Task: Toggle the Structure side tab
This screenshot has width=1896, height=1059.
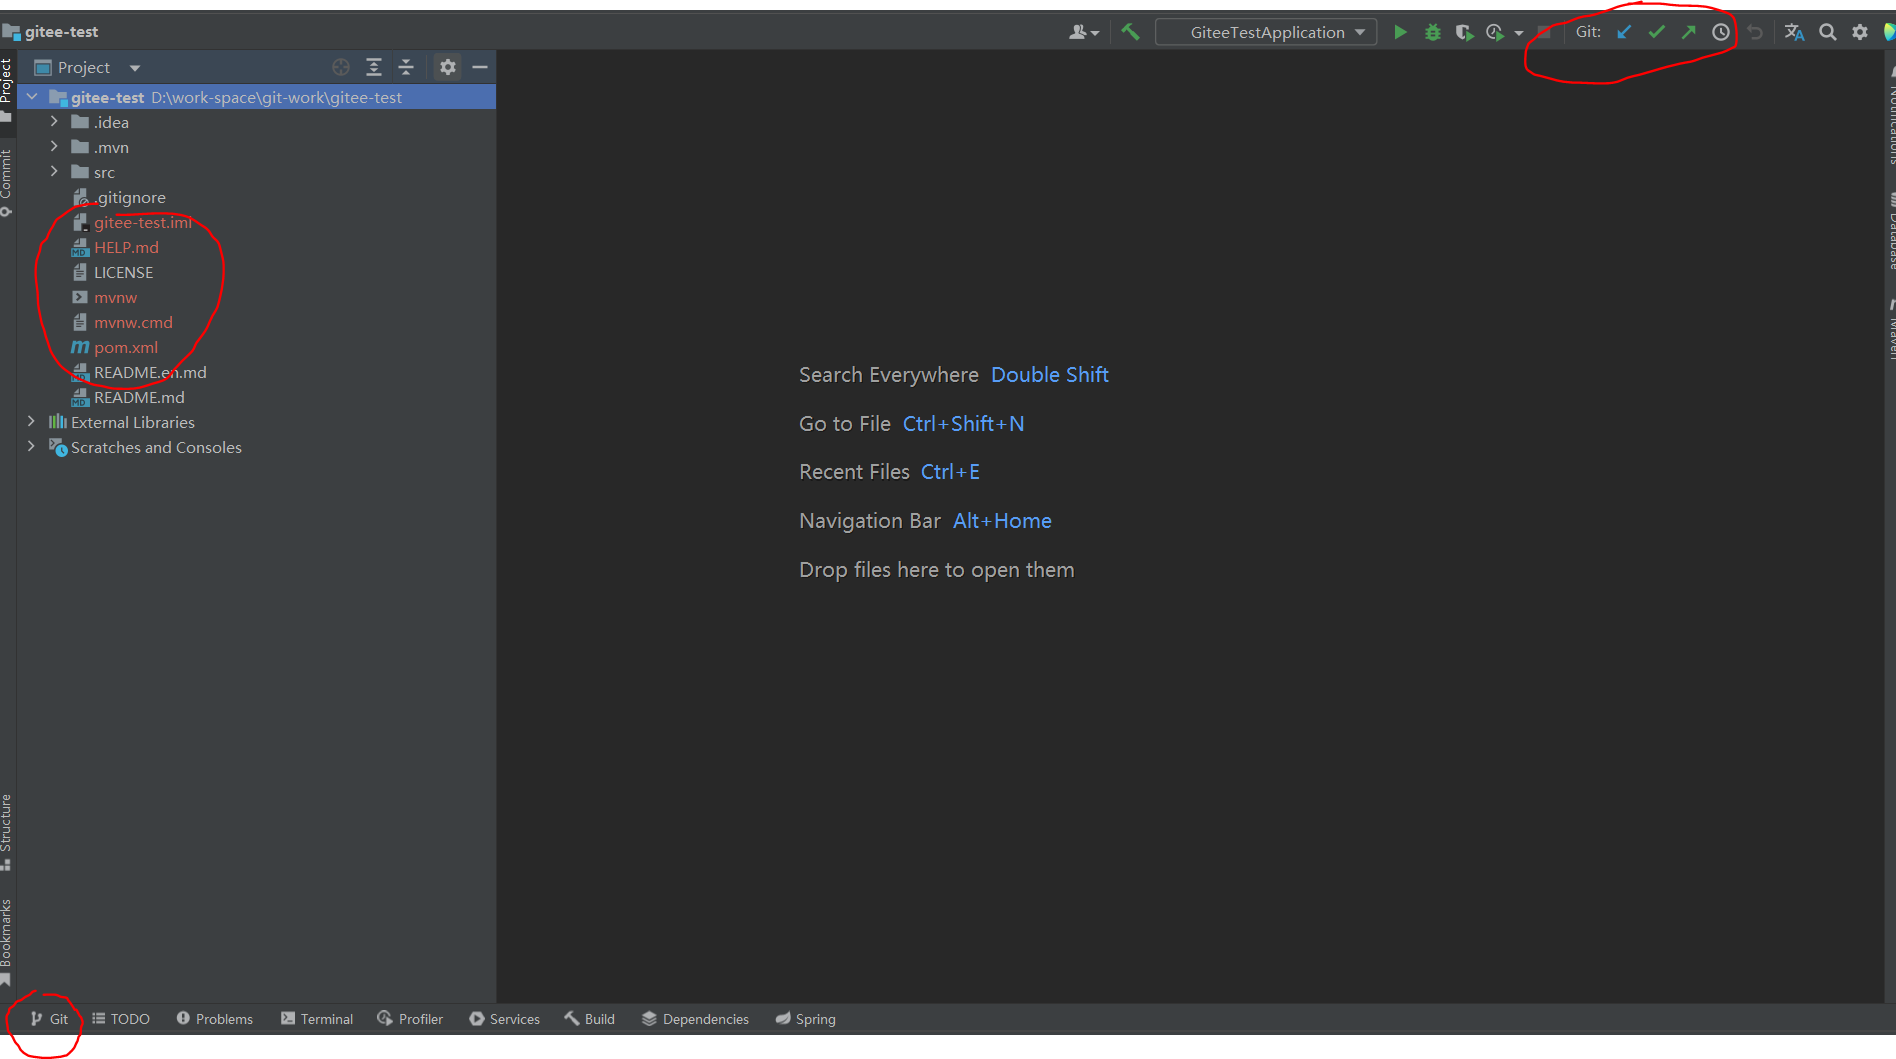Action: point(7,831)
